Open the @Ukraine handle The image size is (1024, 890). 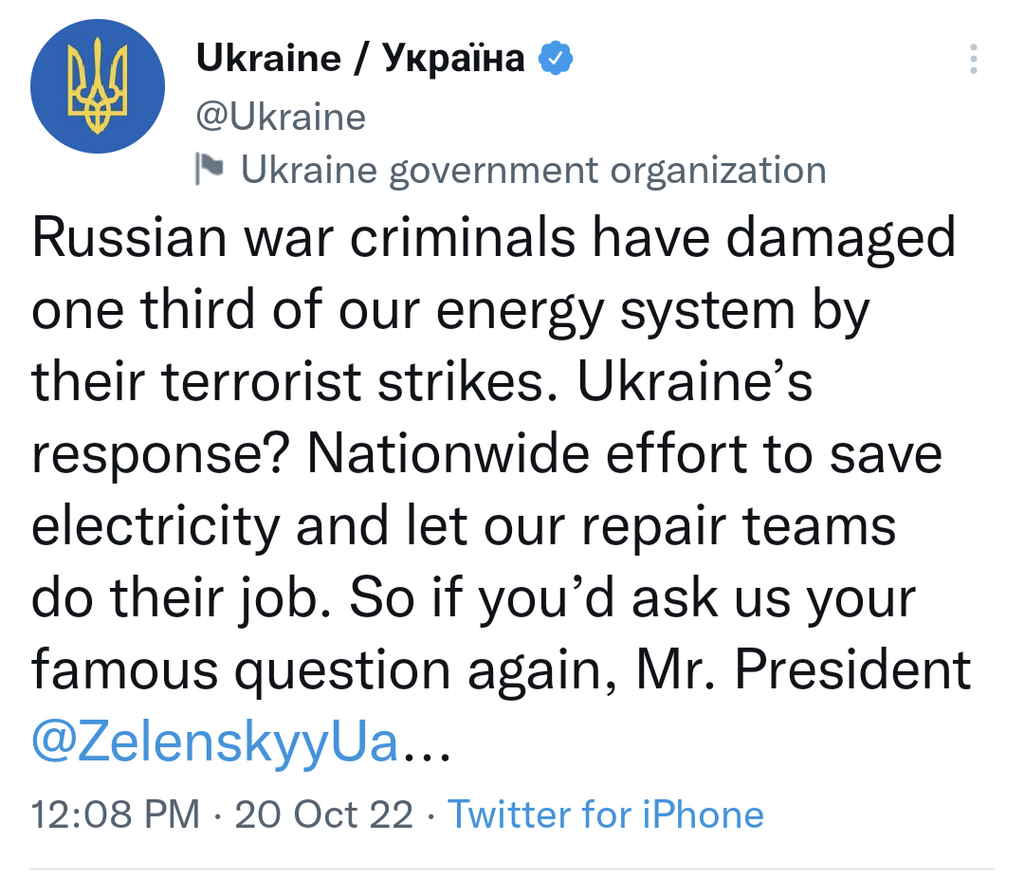(x=281, y=118)
